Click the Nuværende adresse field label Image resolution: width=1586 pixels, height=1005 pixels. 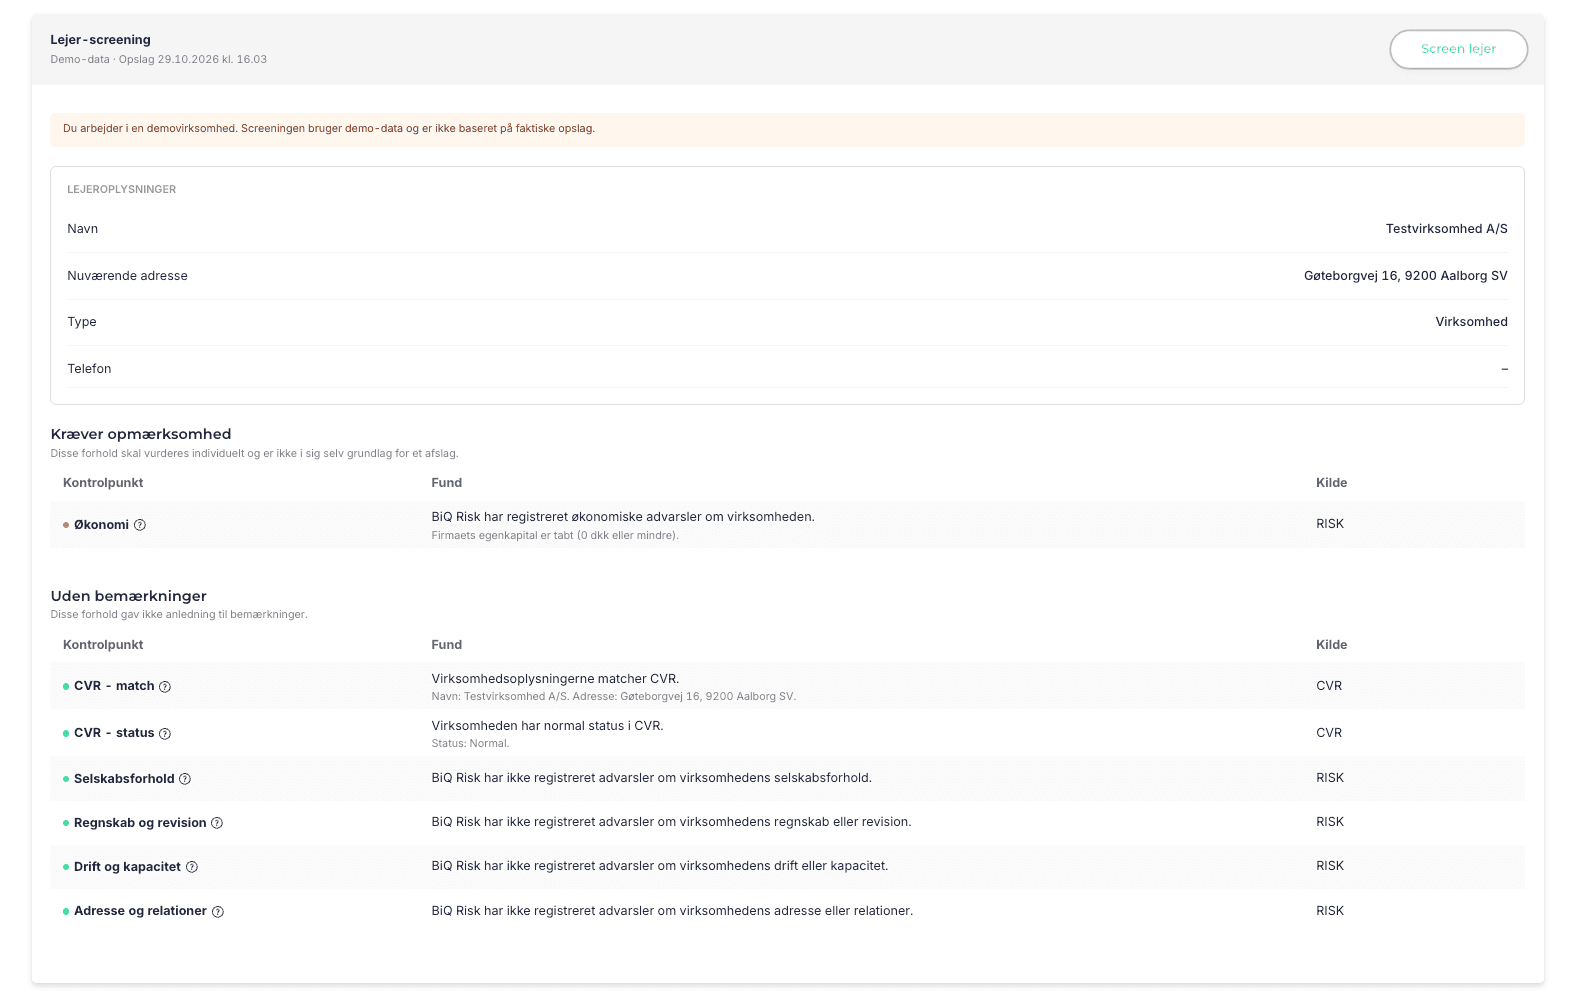(x=127, y=276)
